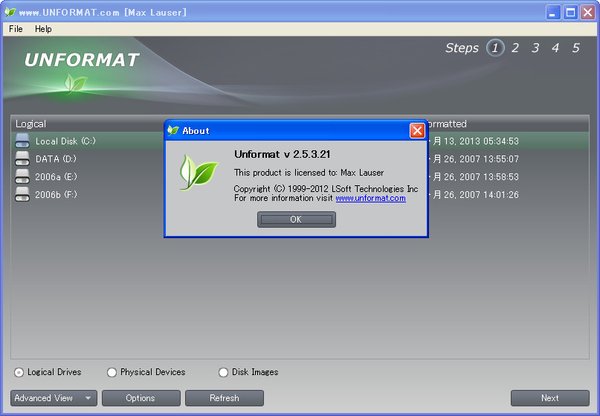
Task: Click the Local Disk (C:) drive icon
Action: tap(22, 141)
